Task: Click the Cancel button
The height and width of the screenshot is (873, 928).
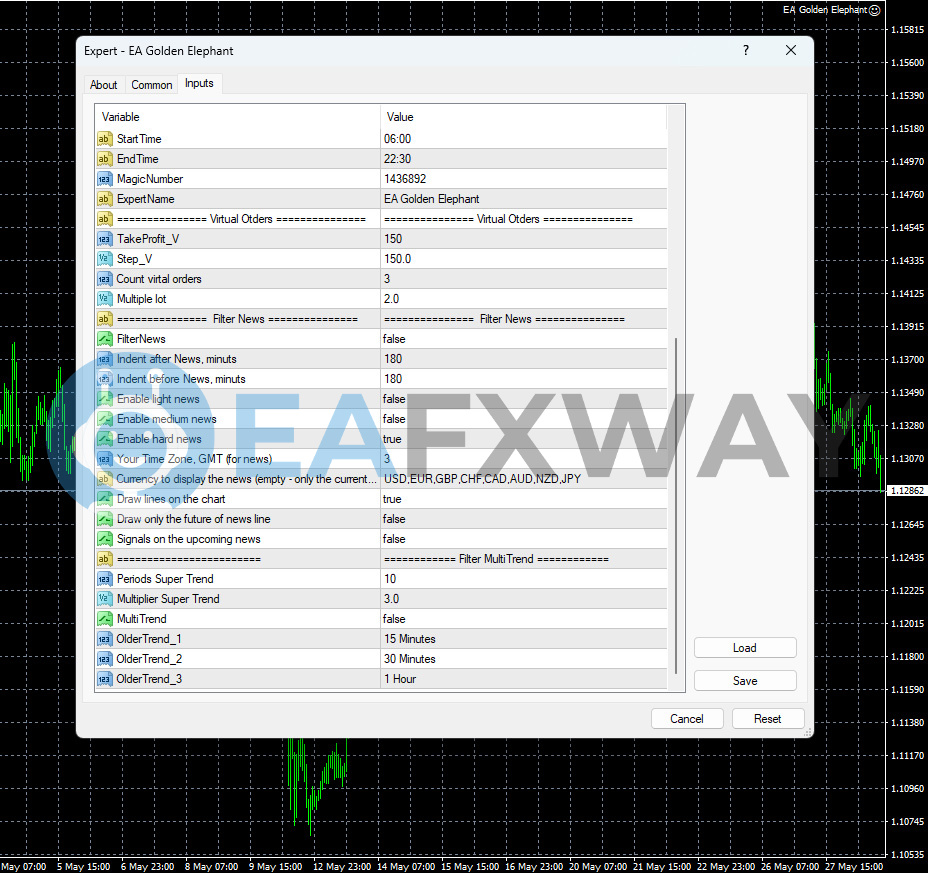Action: (687, 719)
